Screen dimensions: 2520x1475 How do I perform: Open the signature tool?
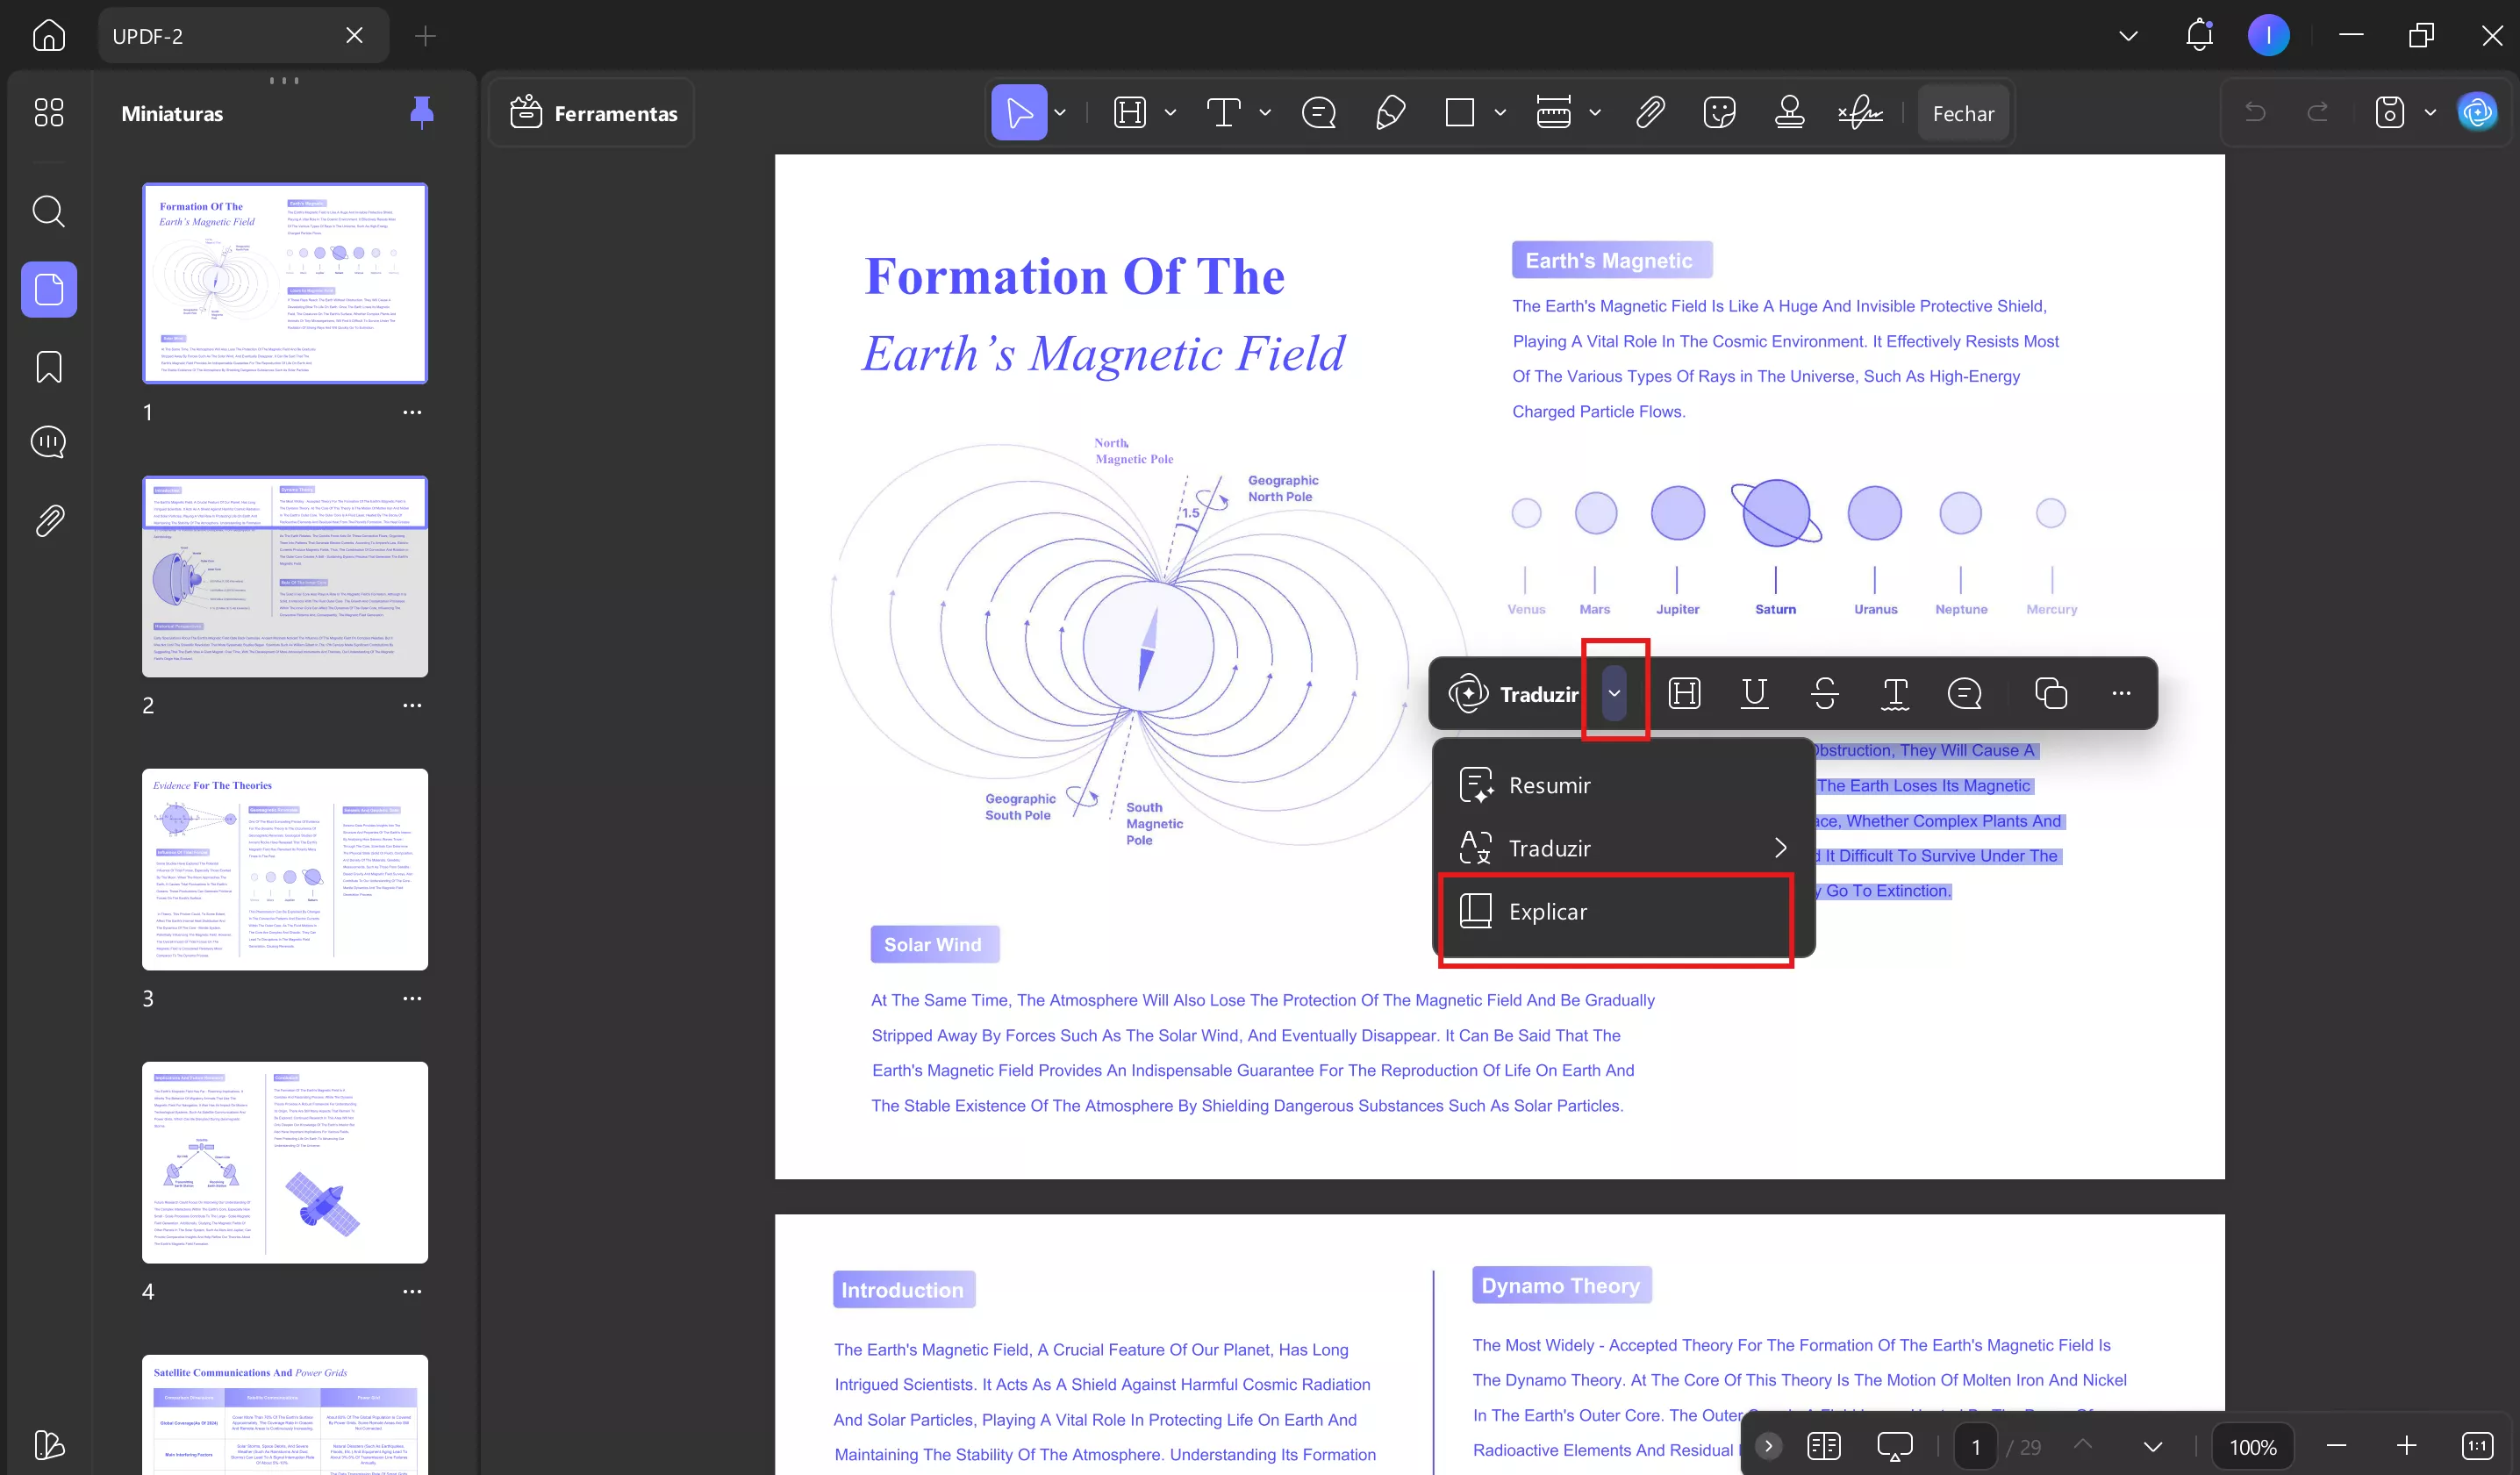click(1860, 113)
